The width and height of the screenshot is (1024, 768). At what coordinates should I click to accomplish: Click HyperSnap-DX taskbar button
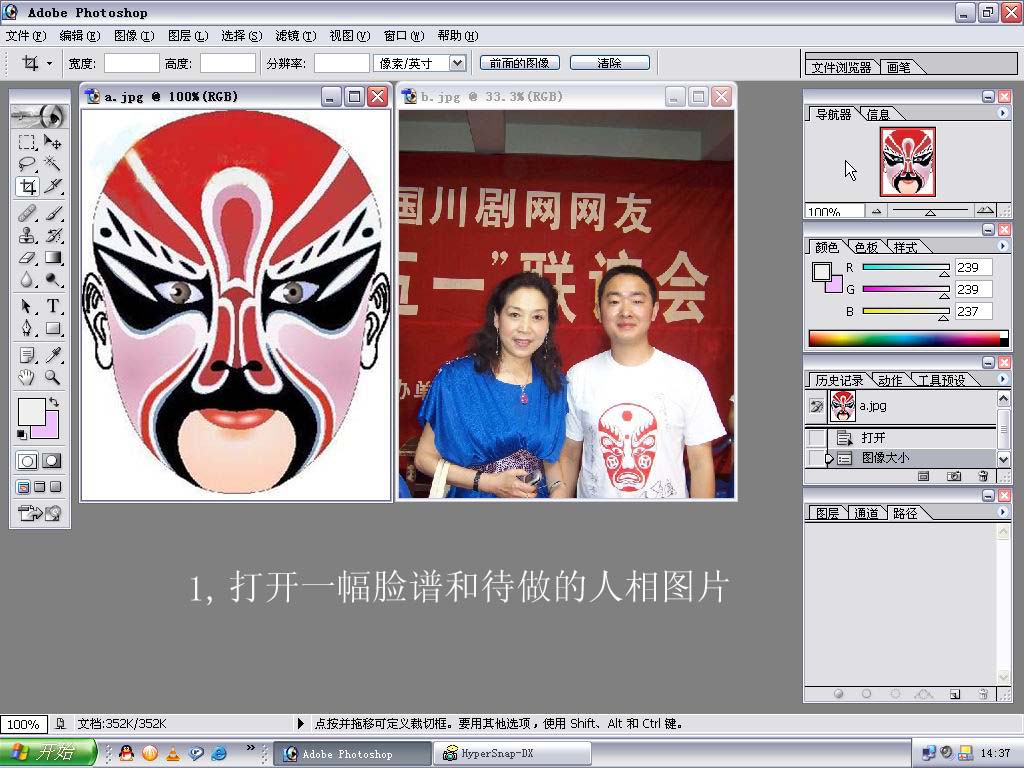click(x=513, y=754)
